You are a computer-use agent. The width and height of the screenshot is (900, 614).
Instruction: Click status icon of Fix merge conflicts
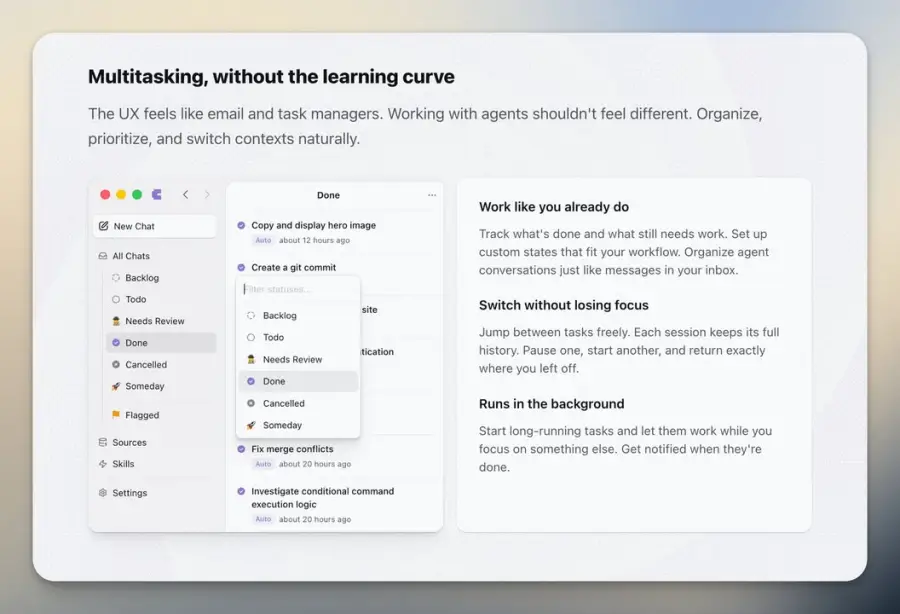[x=241, y=449]
